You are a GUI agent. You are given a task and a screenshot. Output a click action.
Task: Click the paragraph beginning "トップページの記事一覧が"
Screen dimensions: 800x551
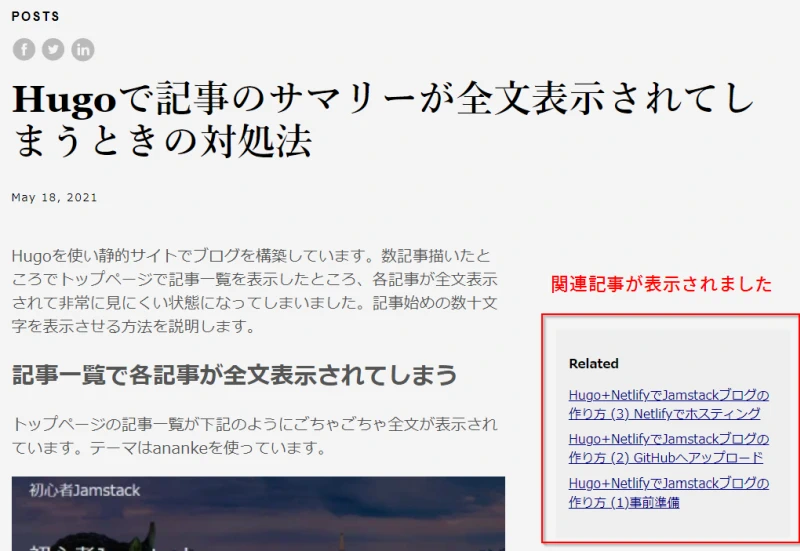point(255,436)
